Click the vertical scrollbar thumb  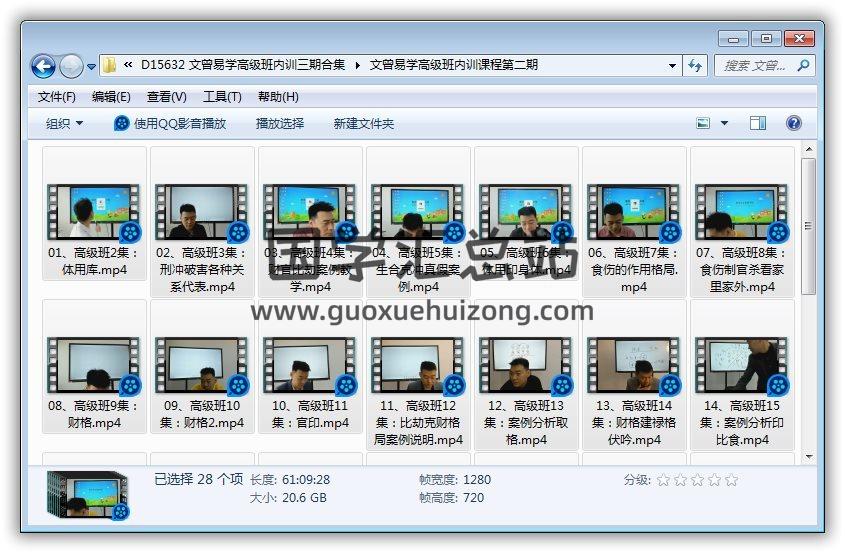(x=808, y=226)
